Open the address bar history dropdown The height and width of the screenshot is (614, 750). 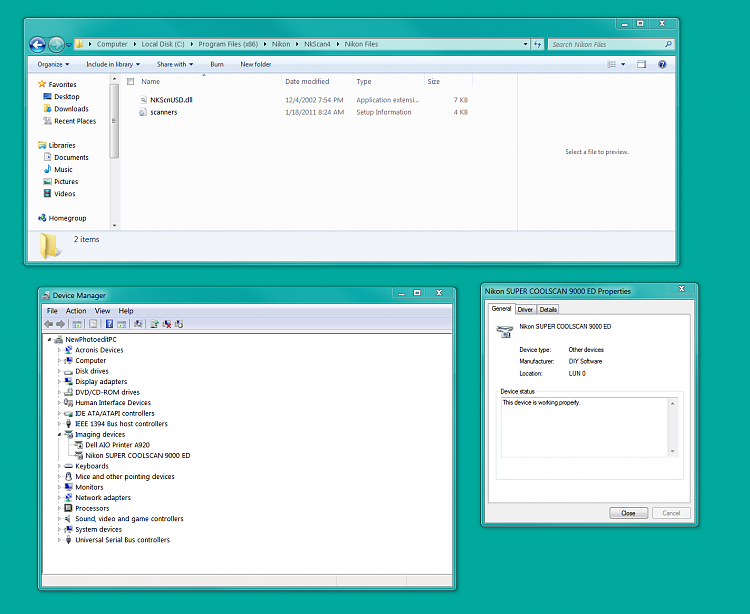[x=525, y=44]
